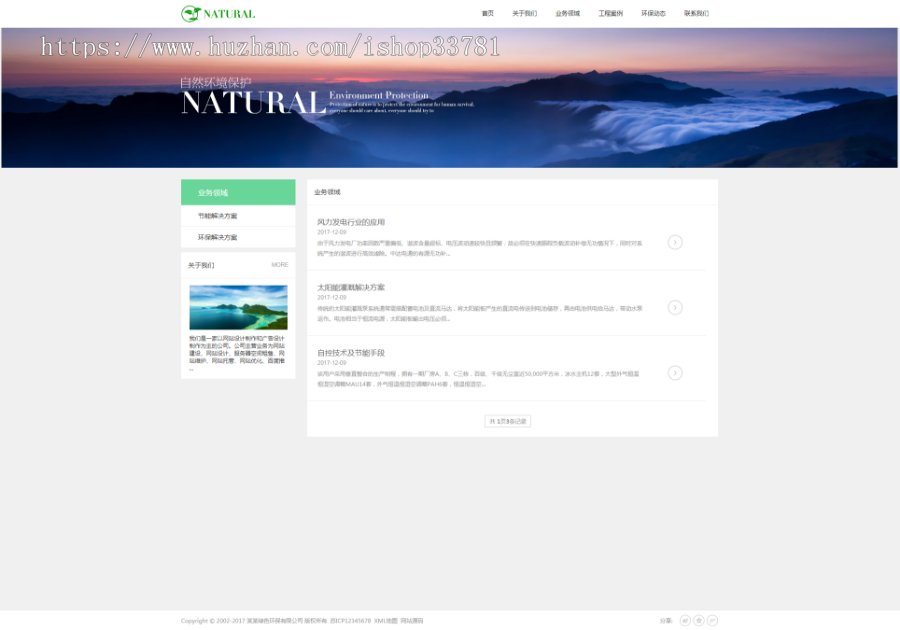The image size is (900, 630).
Task: Open the 首页 home nav item
Action: click(x=488, y=13)
